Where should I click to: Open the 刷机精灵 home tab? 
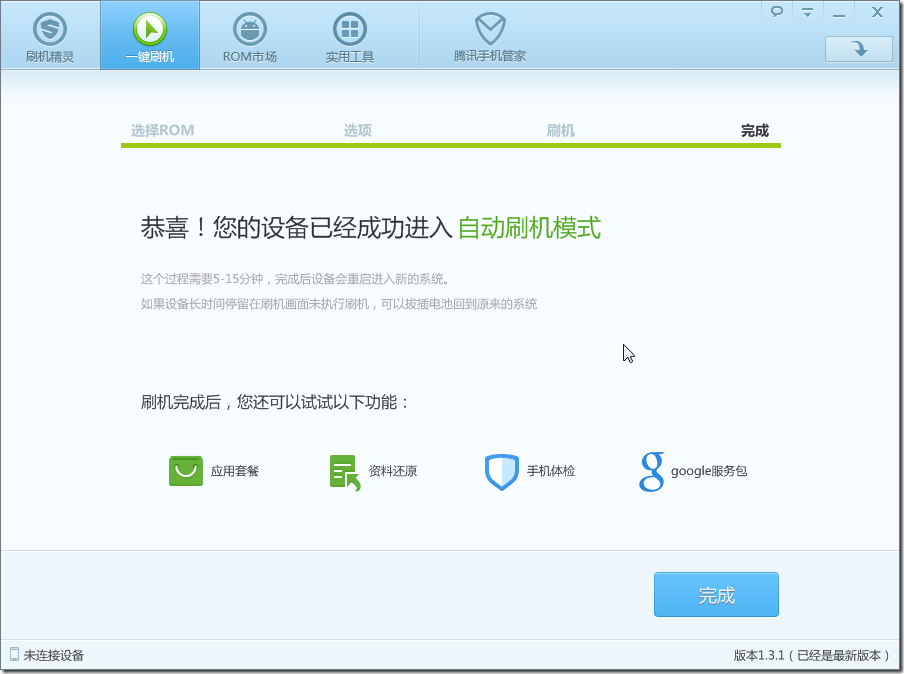click(50, 36)
